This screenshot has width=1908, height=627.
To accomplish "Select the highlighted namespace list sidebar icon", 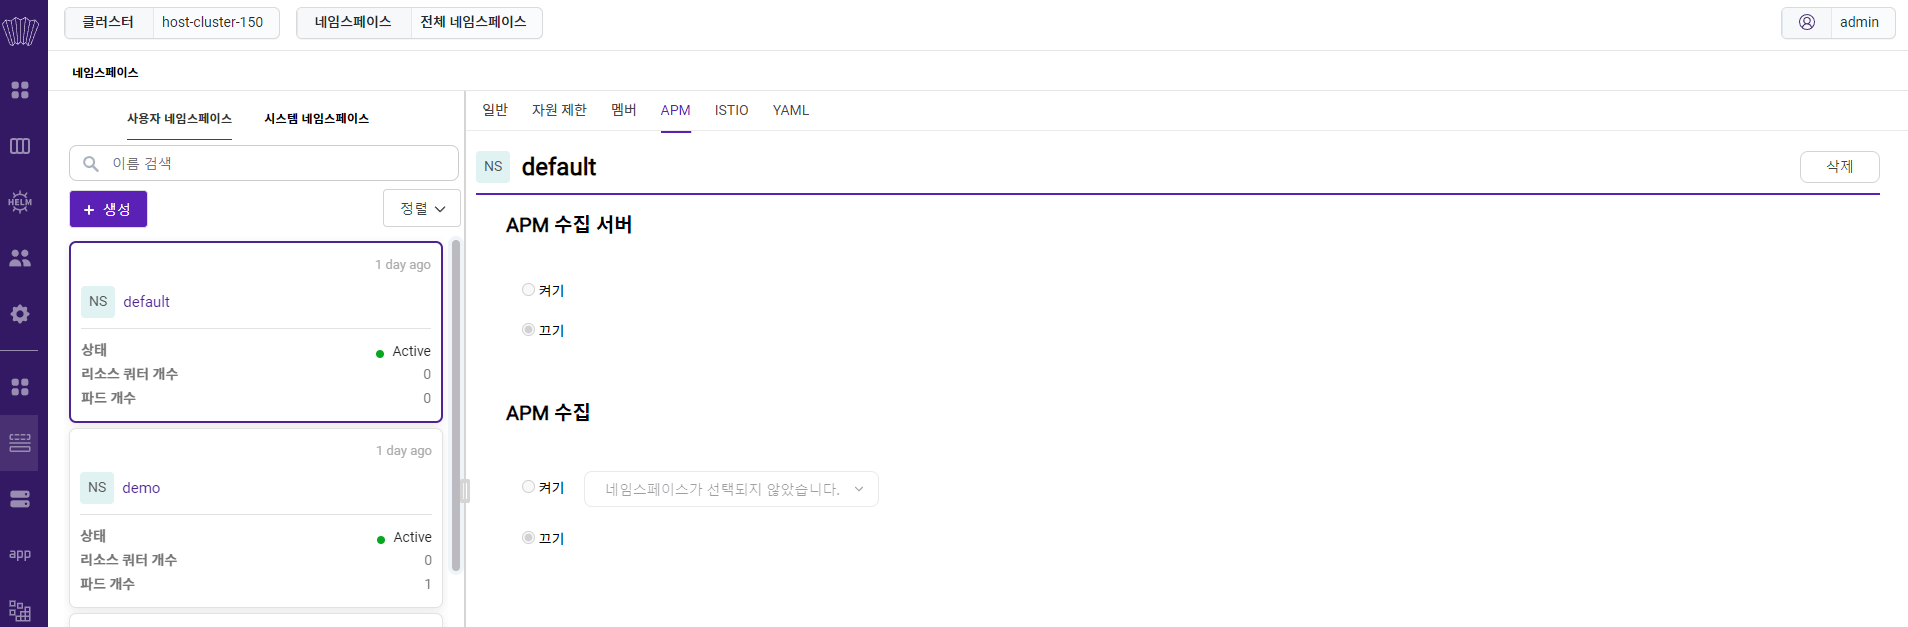I will click(x=20, y=443).
